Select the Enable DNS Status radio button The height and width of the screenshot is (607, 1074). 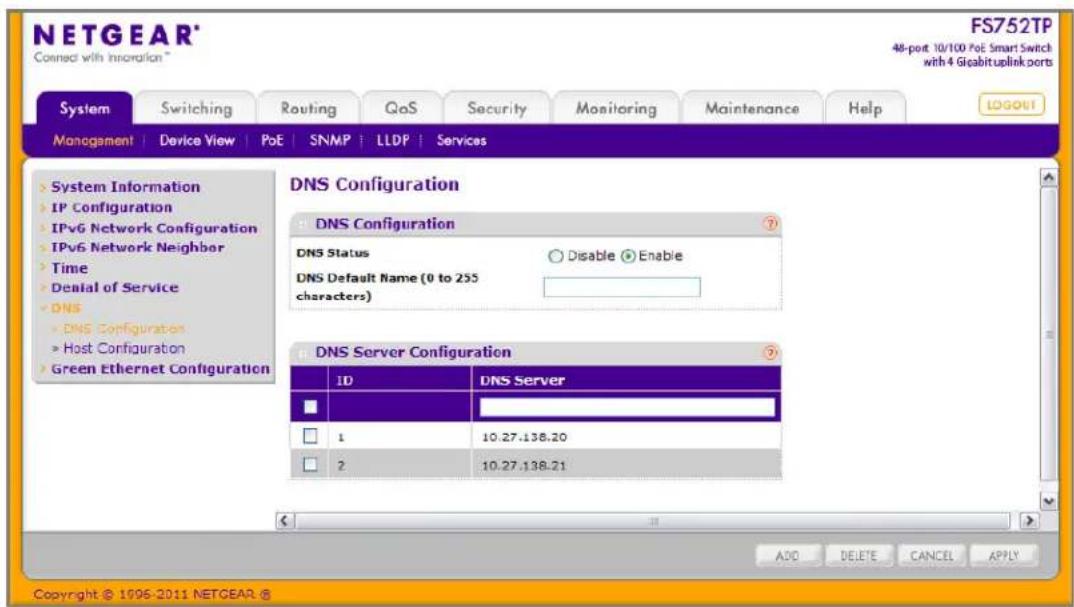pos(628,256)
